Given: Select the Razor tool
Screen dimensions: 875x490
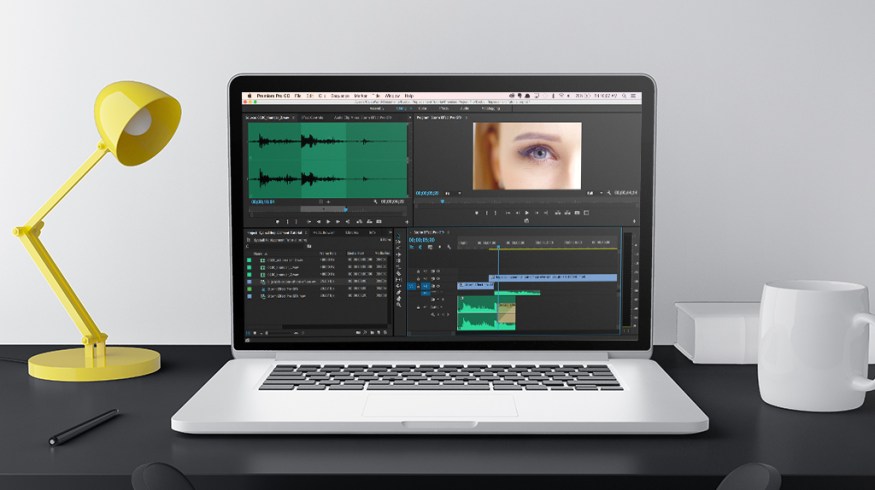Looking at the screenshot, I should point(398,273).
